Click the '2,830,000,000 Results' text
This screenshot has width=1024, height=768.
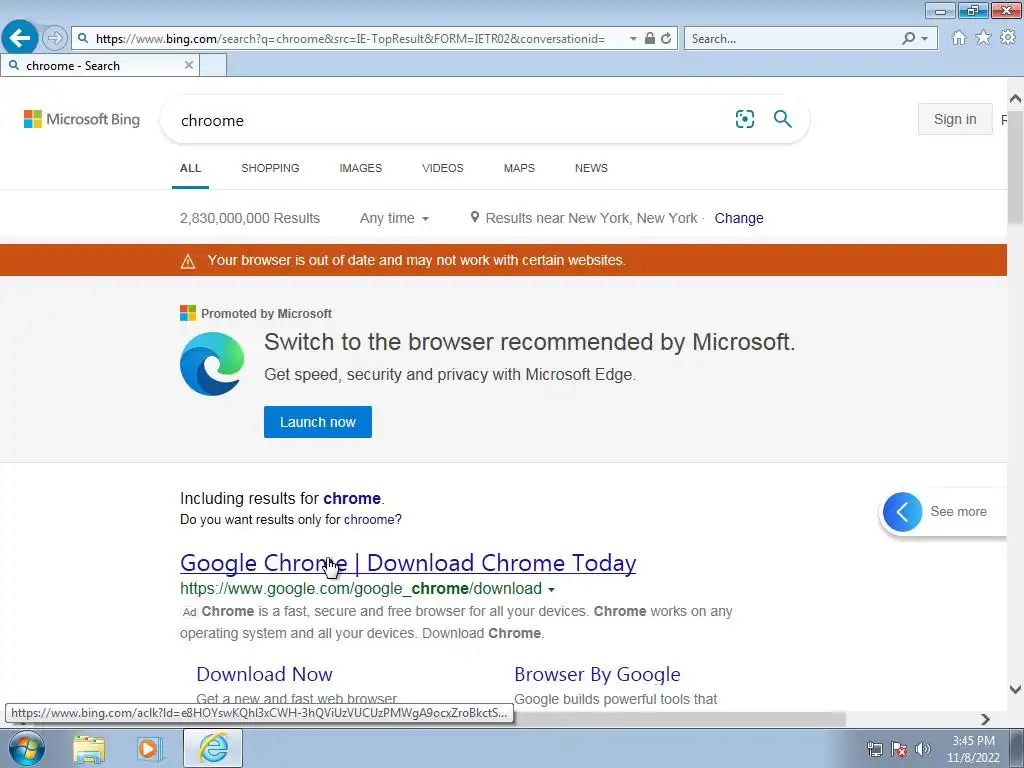click(x=249, y=218)
